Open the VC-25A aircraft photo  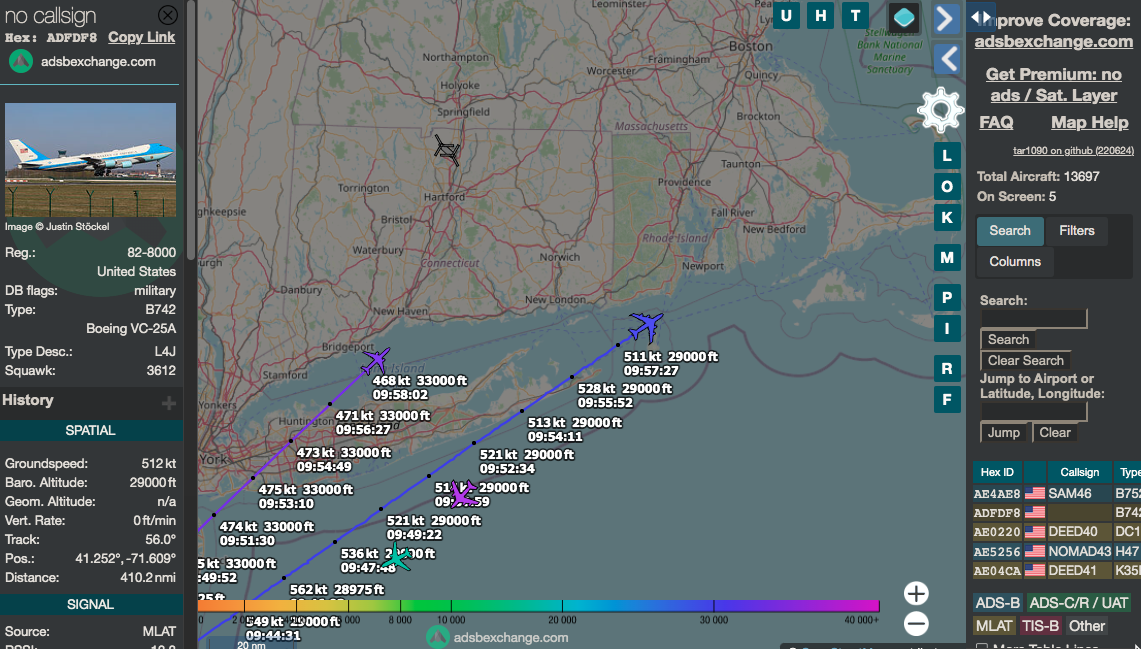(x=90, y=160)
